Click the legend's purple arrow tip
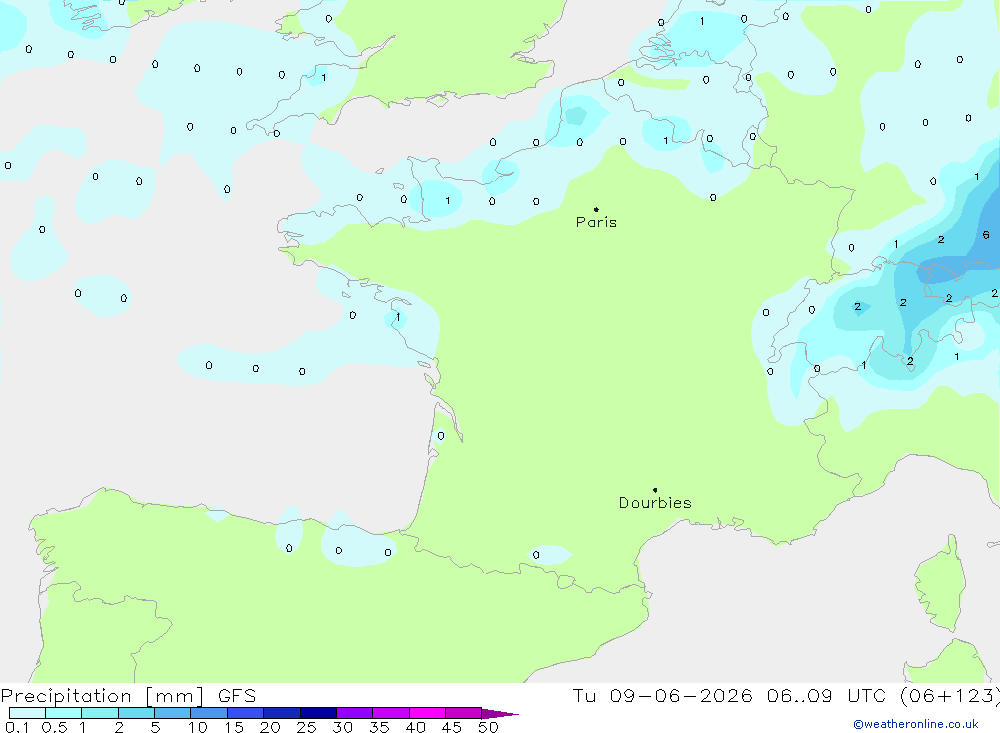 (x=500, y=714)
